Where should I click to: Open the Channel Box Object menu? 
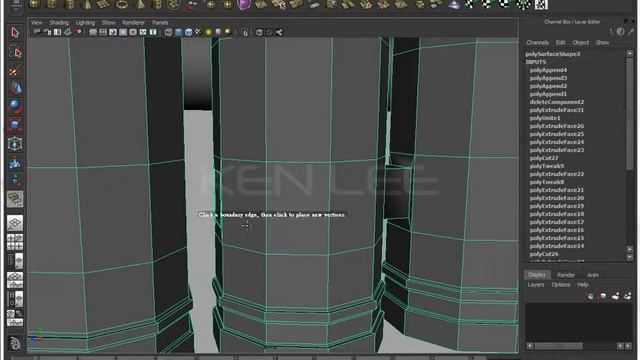click(x=580, y=42)
